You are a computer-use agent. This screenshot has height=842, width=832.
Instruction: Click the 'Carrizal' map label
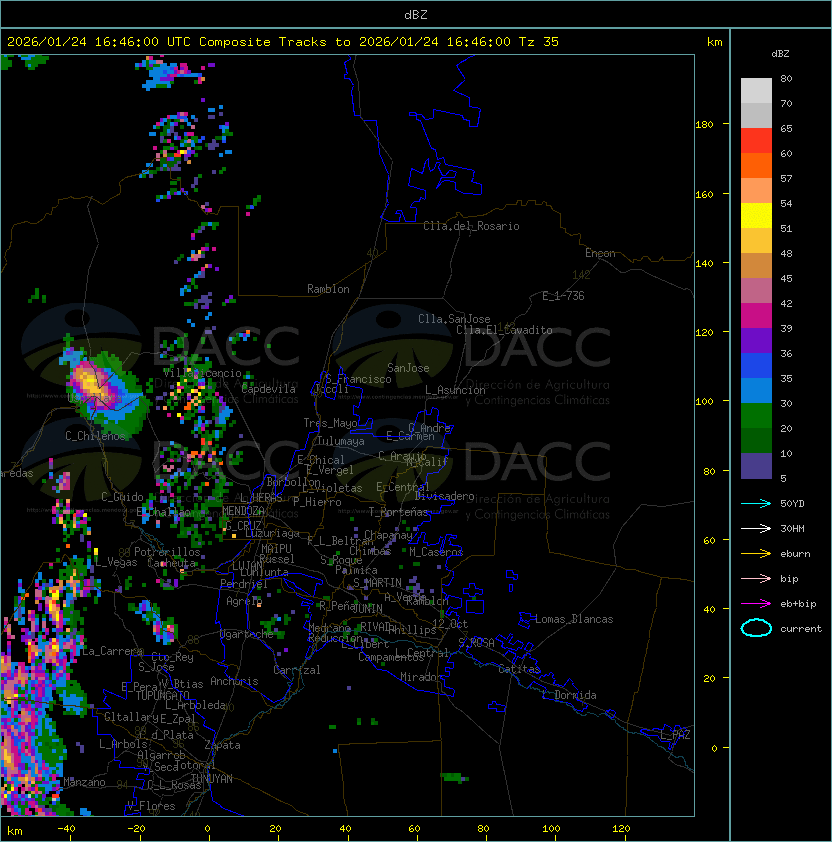296,670
